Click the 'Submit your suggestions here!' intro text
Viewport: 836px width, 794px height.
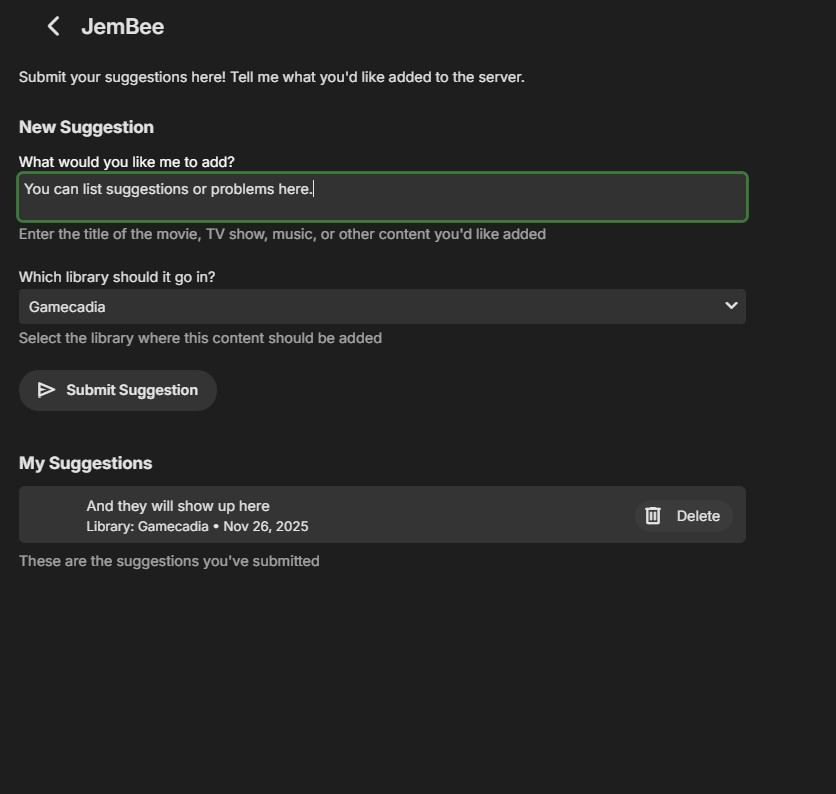click(271, 77)
